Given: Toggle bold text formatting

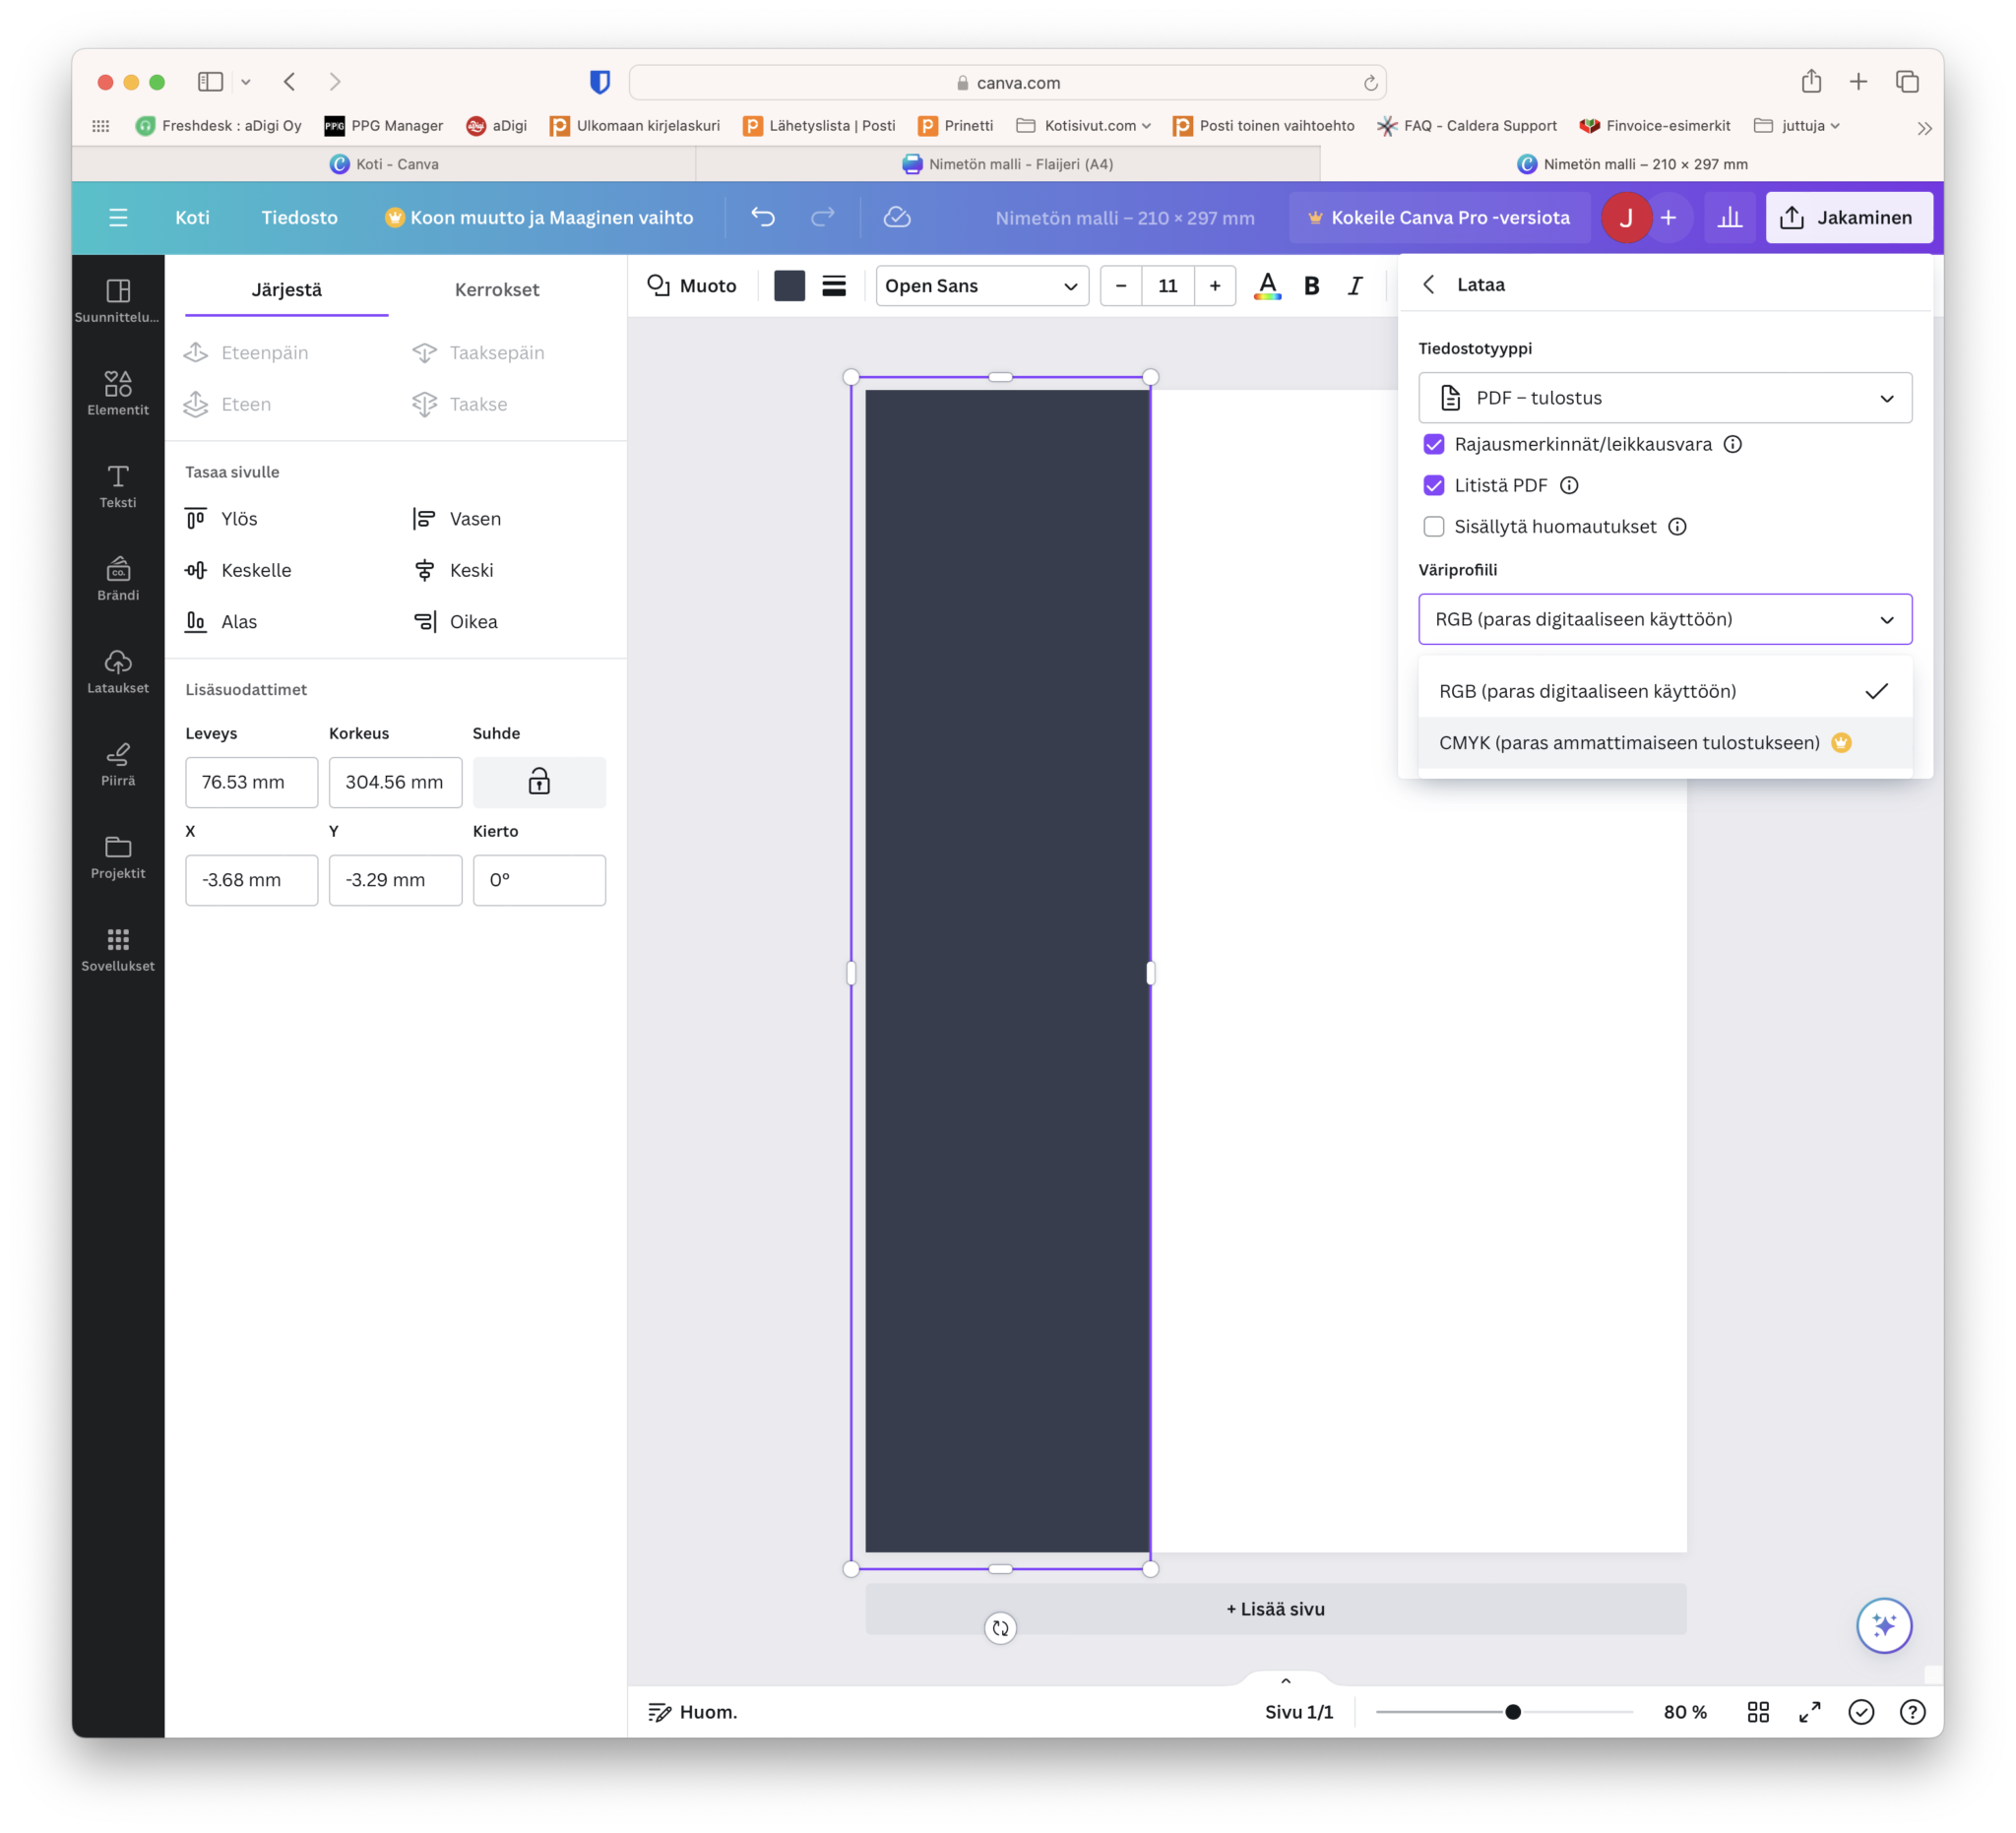Looking at the screenshot, I should pyautogui.click(x=1311, y=286).
